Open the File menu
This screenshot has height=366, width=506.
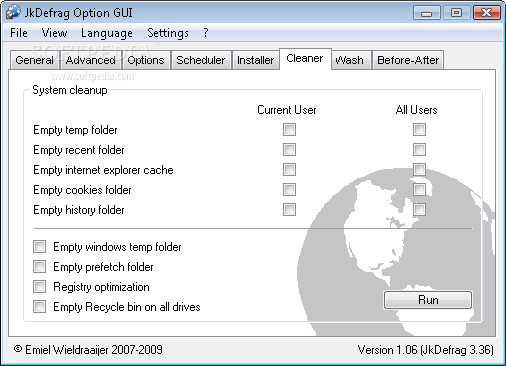click(19, 33)
